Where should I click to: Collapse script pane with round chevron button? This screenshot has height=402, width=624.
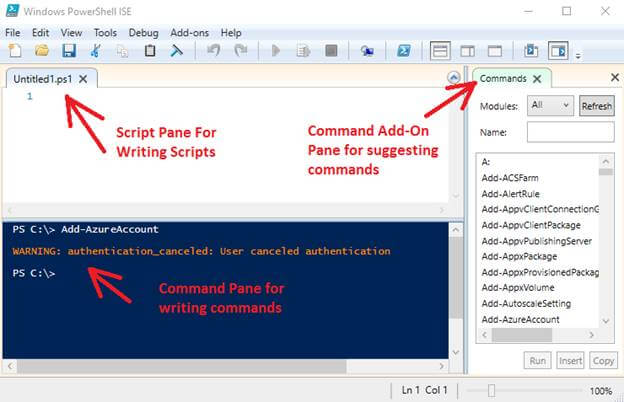point(454,77)
